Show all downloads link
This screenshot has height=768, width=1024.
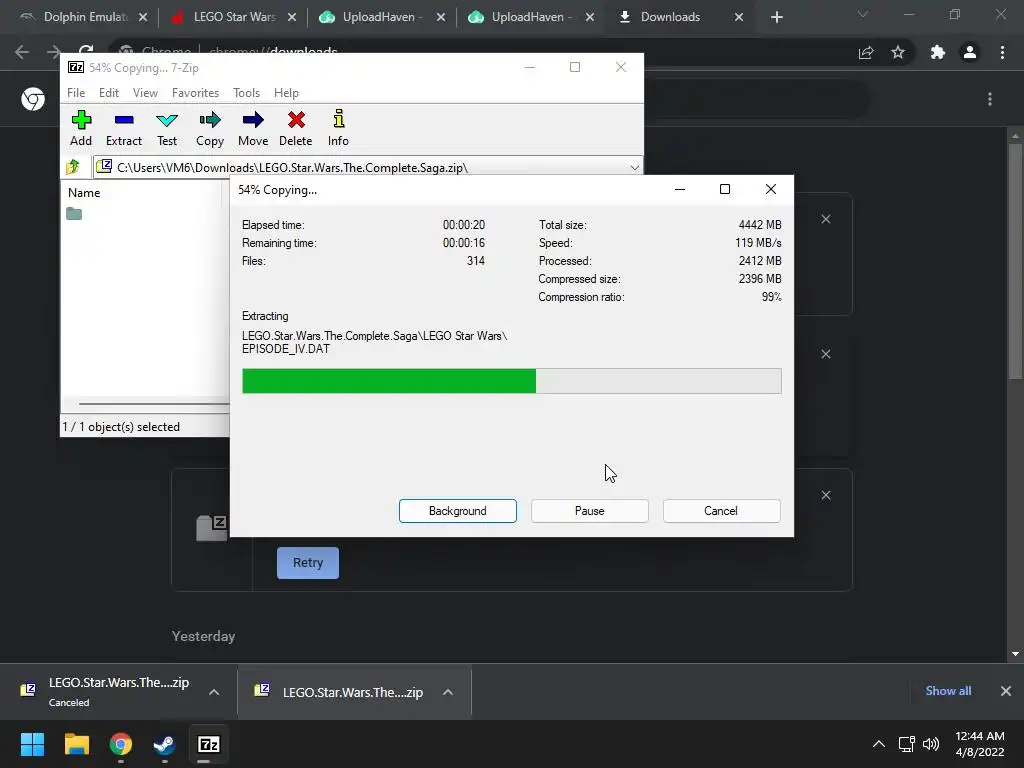(x=948, y=691)
